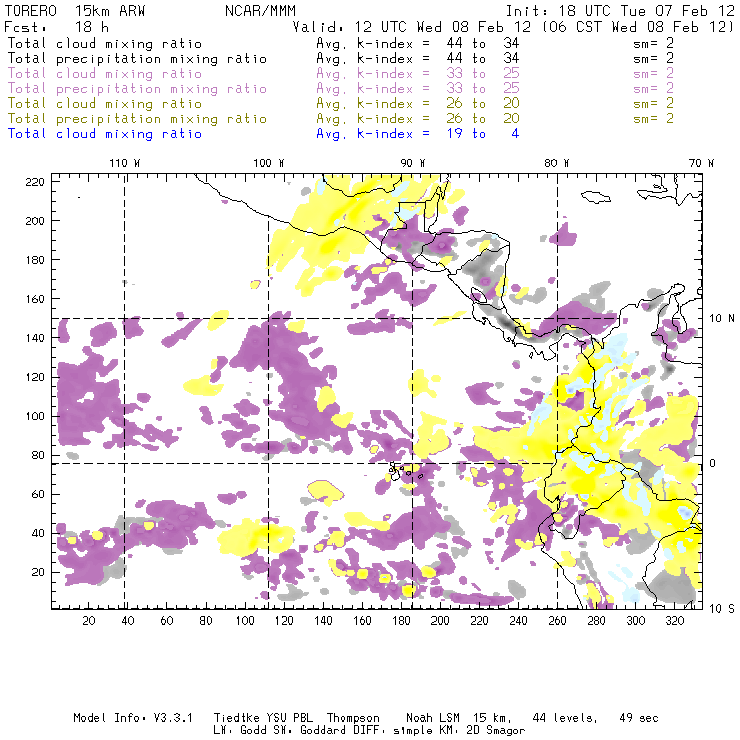740x740 pixels.
Task: Click 'sm= 2' on the blackest cloud row
Action: (x=653, y=43)
